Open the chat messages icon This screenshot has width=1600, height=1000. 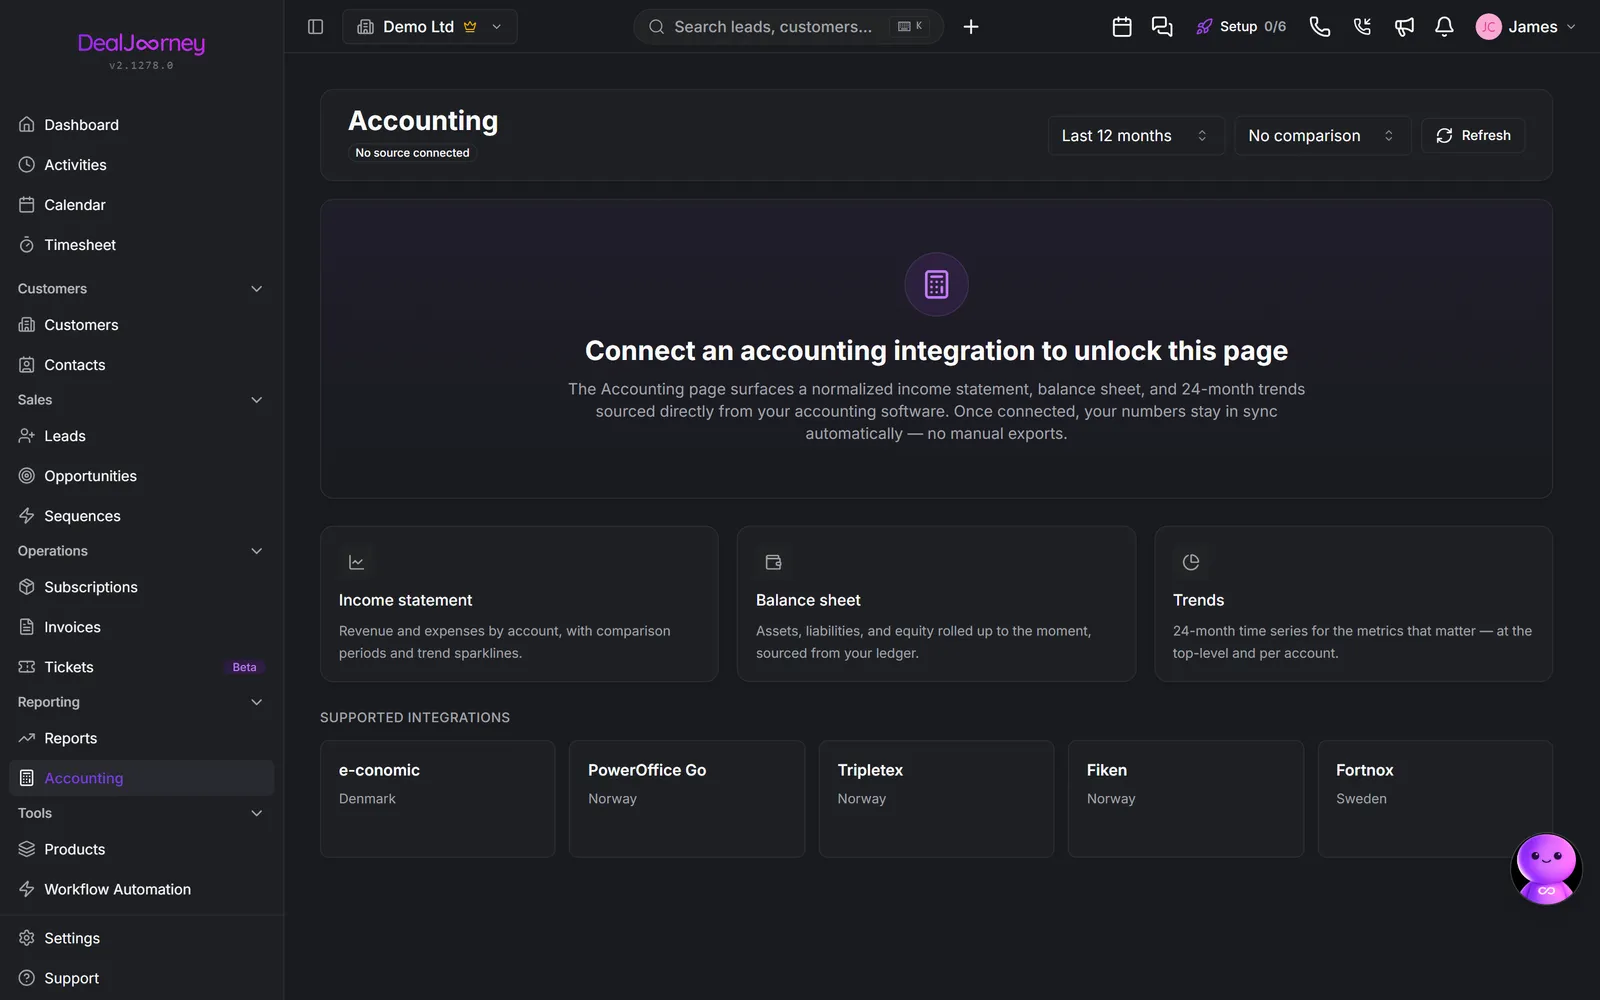coord(1162,27)
